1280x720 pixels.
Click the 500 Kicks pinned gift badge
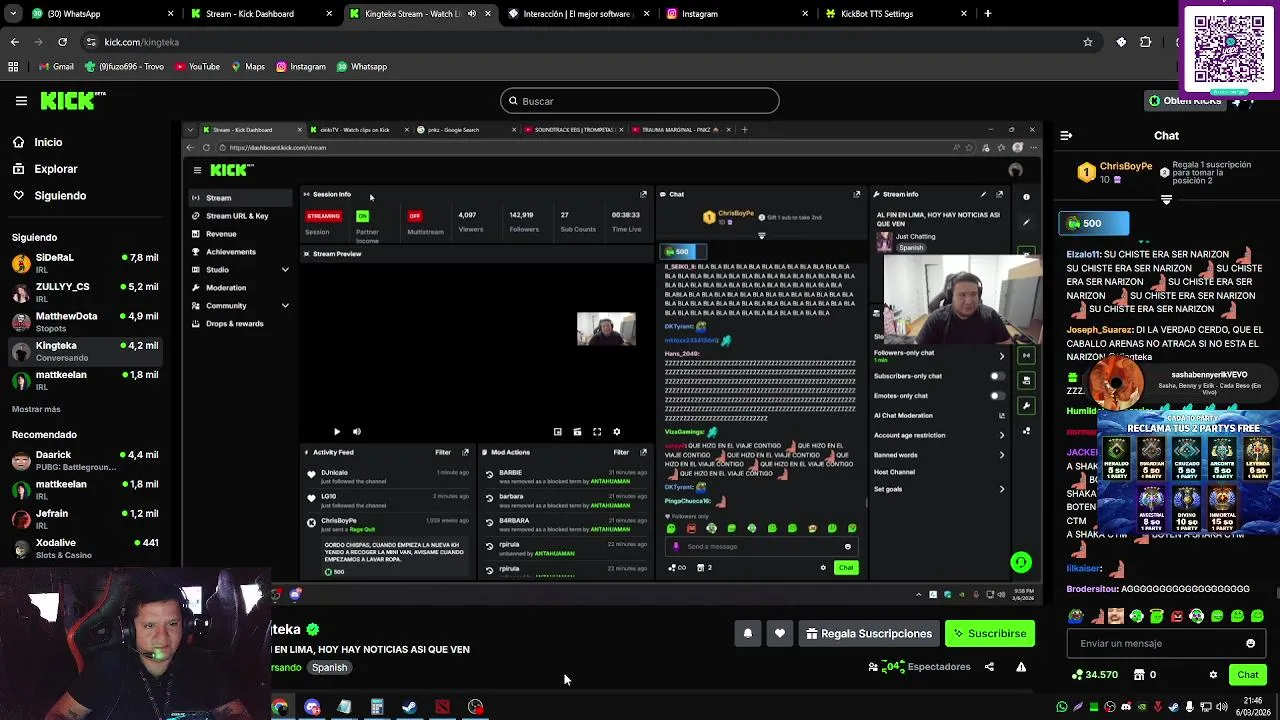[x=1094, y=224]
